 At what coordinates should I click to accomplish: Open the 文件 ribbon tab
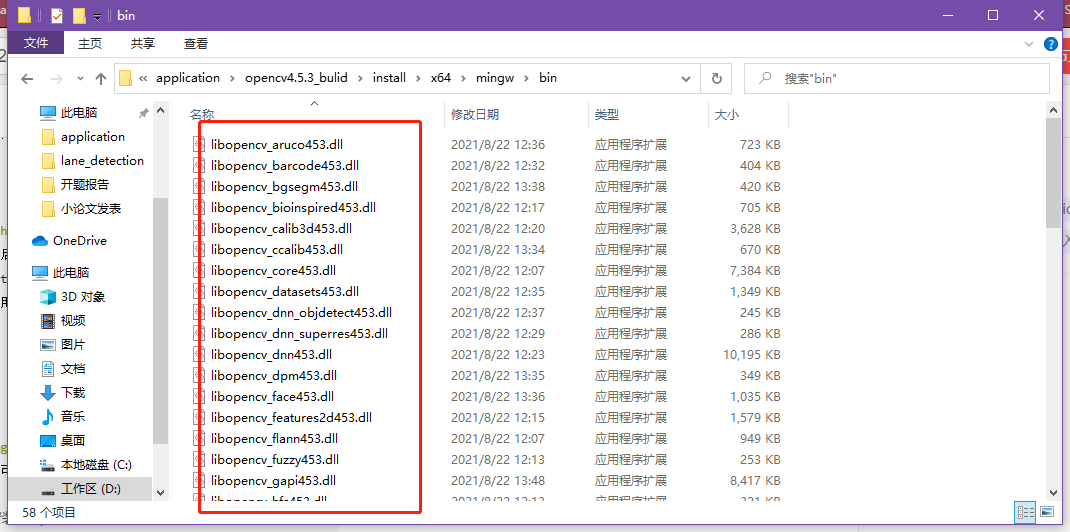[x=36, y=43]
